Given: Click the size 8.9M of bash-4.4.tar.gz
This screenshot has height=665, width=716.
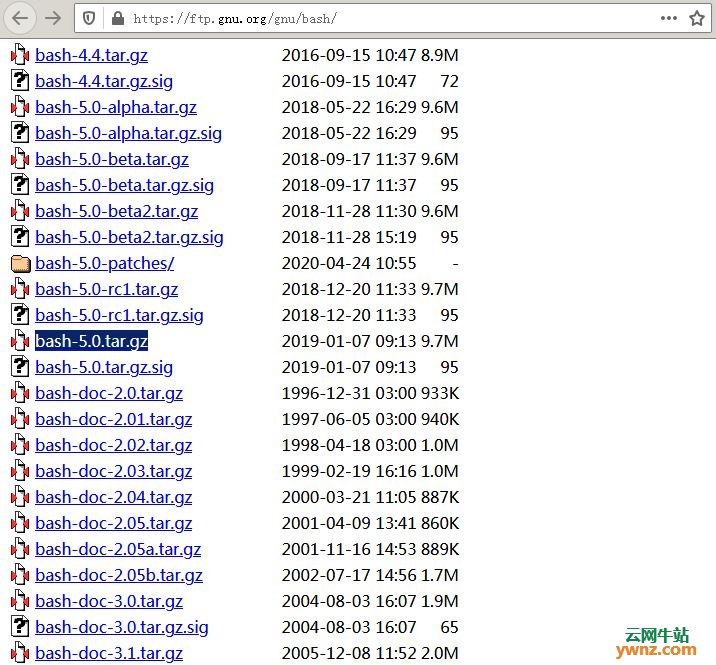Looking at the screenshot, I should coord(440,55).
